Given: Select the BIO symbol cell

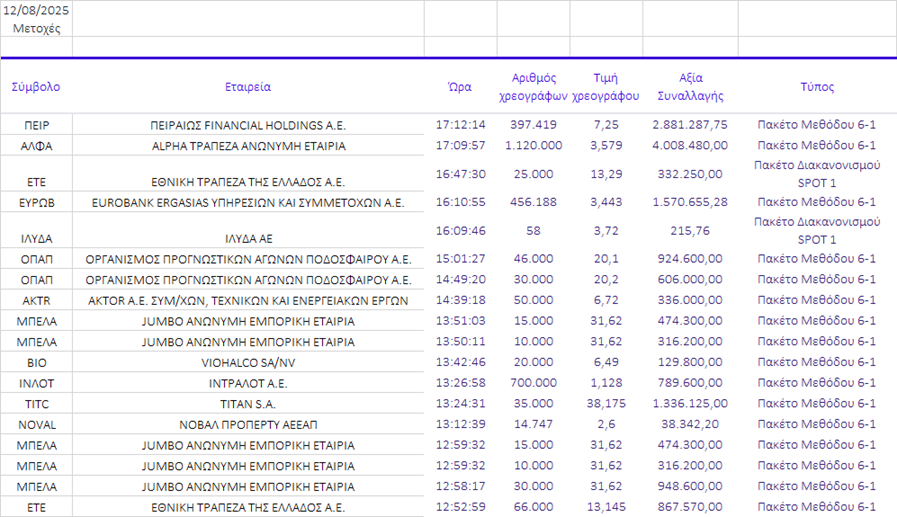Looking at the screenshot, I should pyautogui.click(x=37, y=363).
